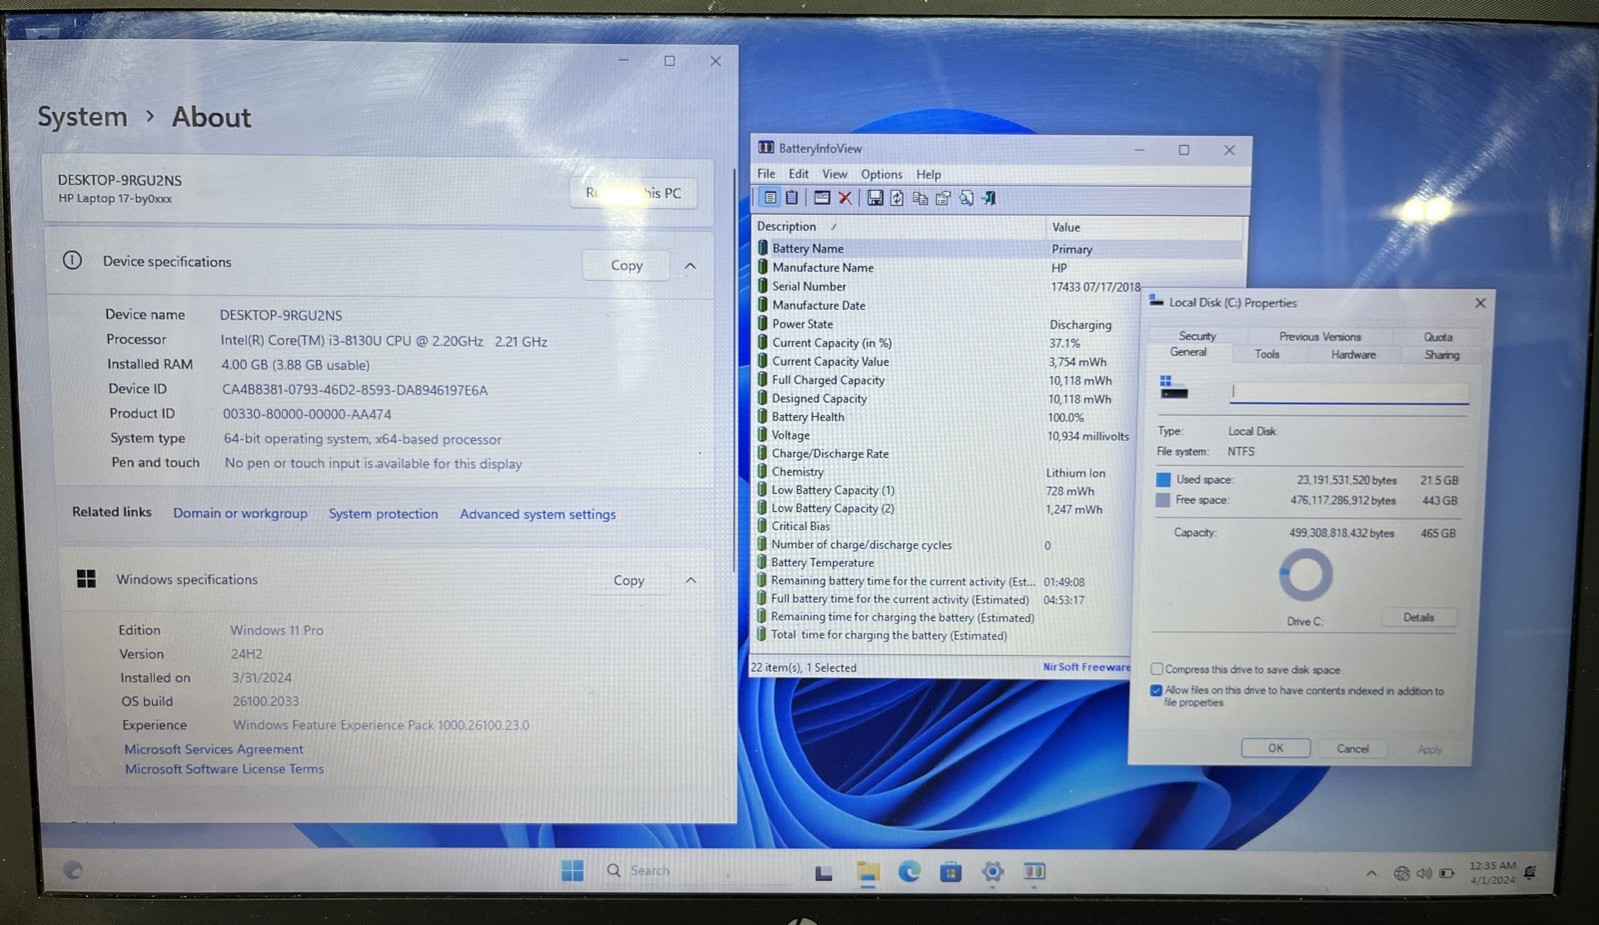Open the Domain or workgroup link
This screenshot has width=1599, height=925.
240,513
